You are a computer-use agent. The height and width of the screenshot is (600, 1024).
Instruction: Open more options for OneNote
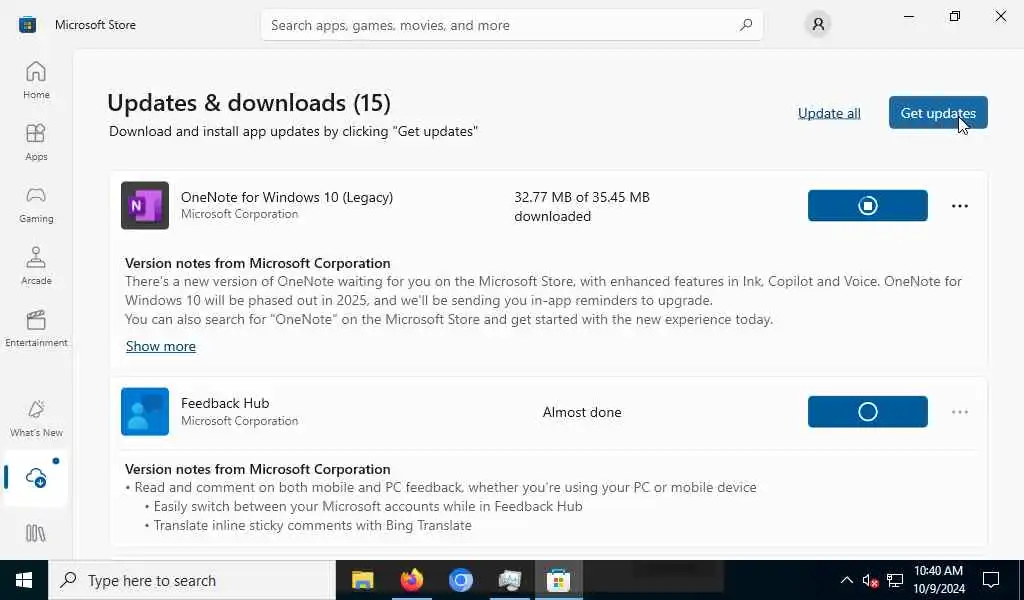click(x=959, y=206)
